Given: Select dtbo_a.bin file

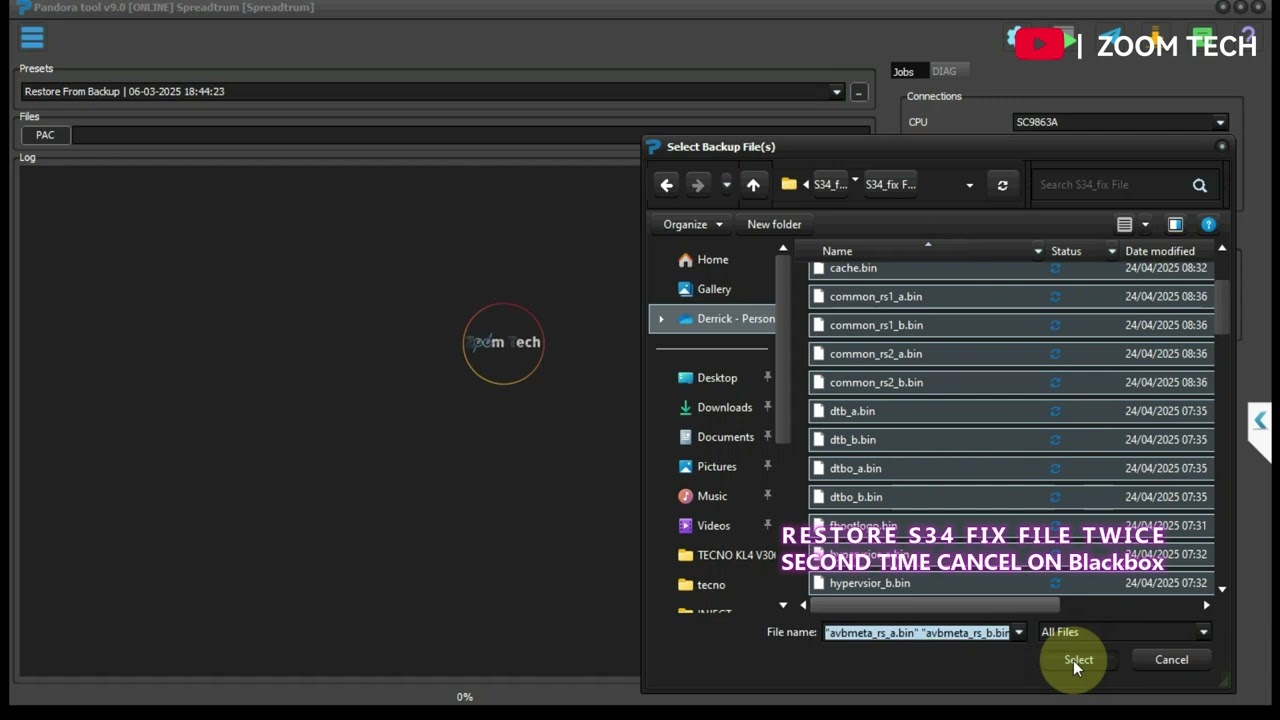Looking at the screenshot, I should 1011,469.
